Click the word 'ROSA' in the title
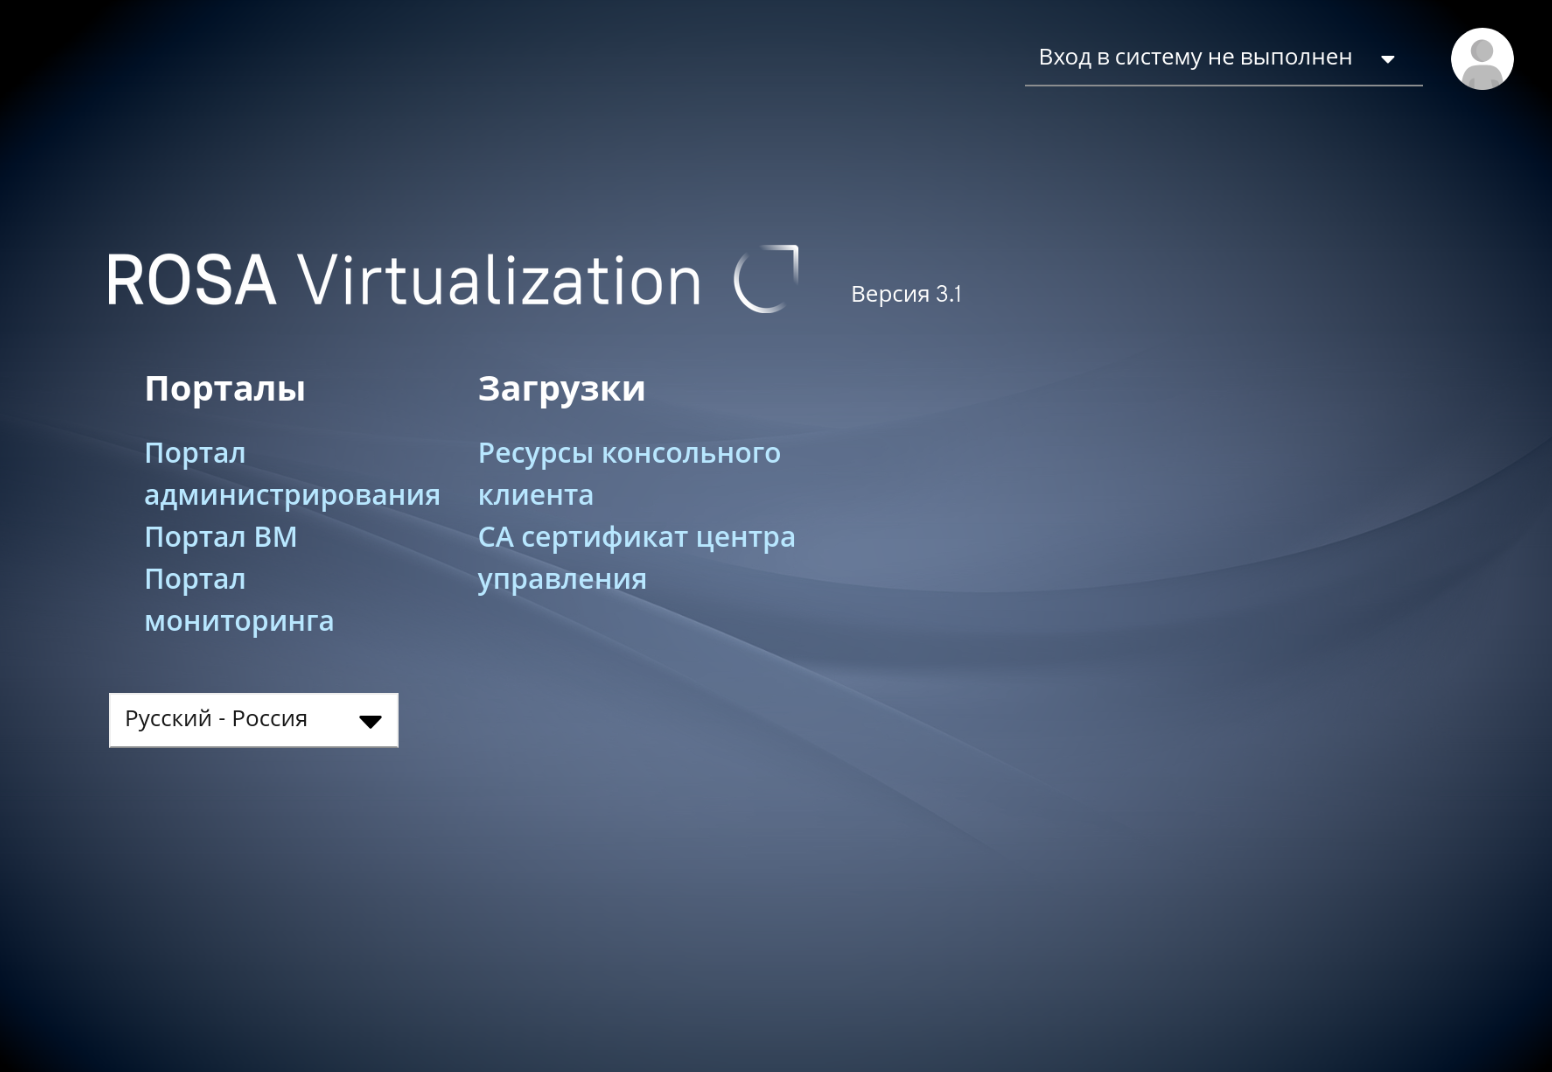Image resolution: width=1552 pixels, height=1072 pixels. pos(190,280)
